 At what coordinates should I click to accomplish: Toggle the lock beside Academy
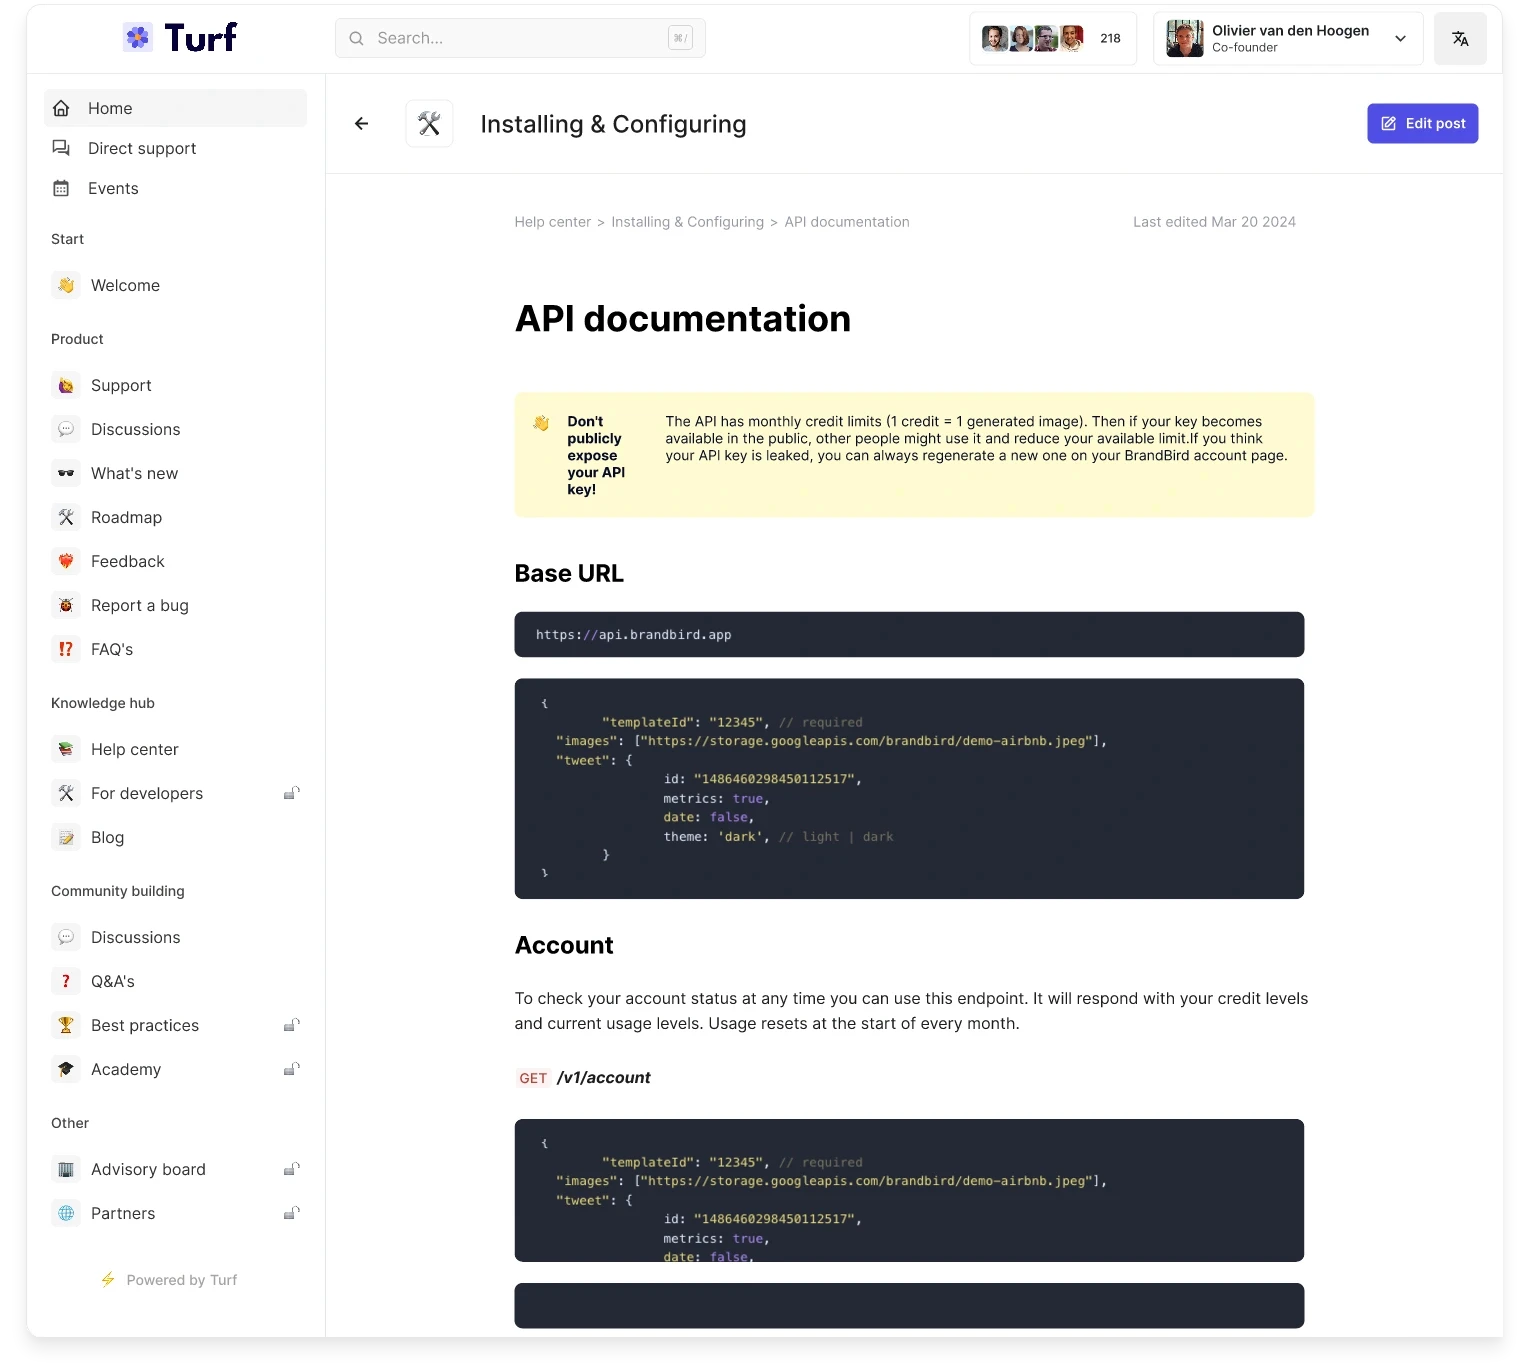(x=291, y=1069)
